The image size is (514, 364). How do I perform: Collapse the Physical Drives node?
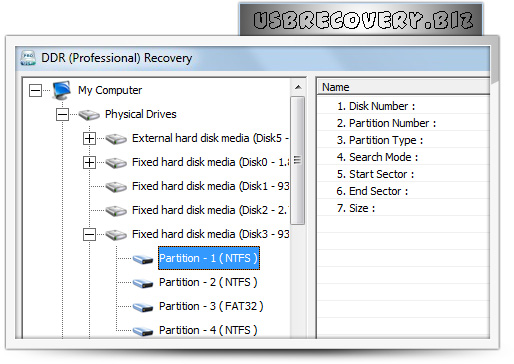pos(62,115)
